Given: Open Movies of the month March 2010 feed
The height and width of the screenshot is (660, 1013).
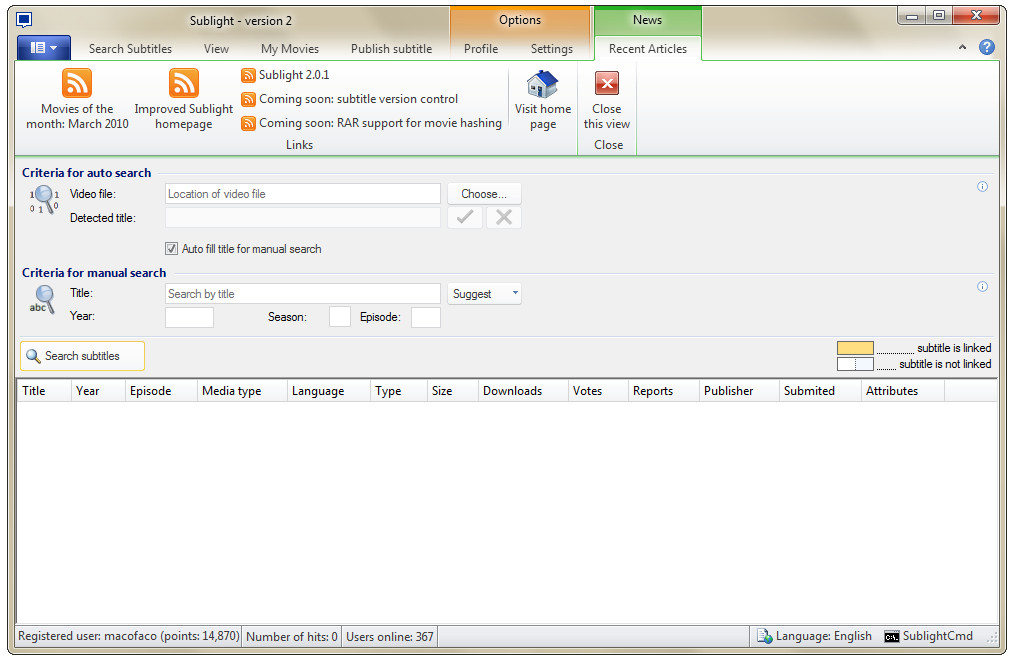Looking at the screenshot, I should (77, 99).
